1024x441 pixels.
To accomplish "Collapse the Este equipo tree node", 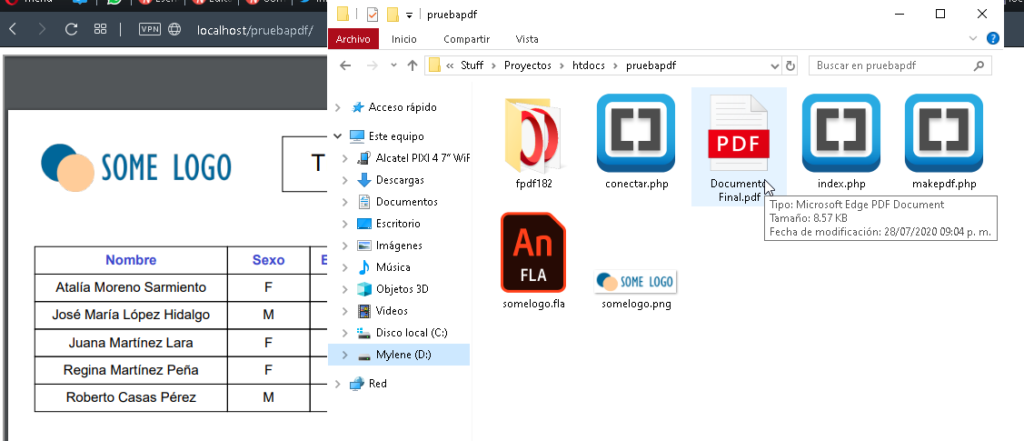I will 338,137.
